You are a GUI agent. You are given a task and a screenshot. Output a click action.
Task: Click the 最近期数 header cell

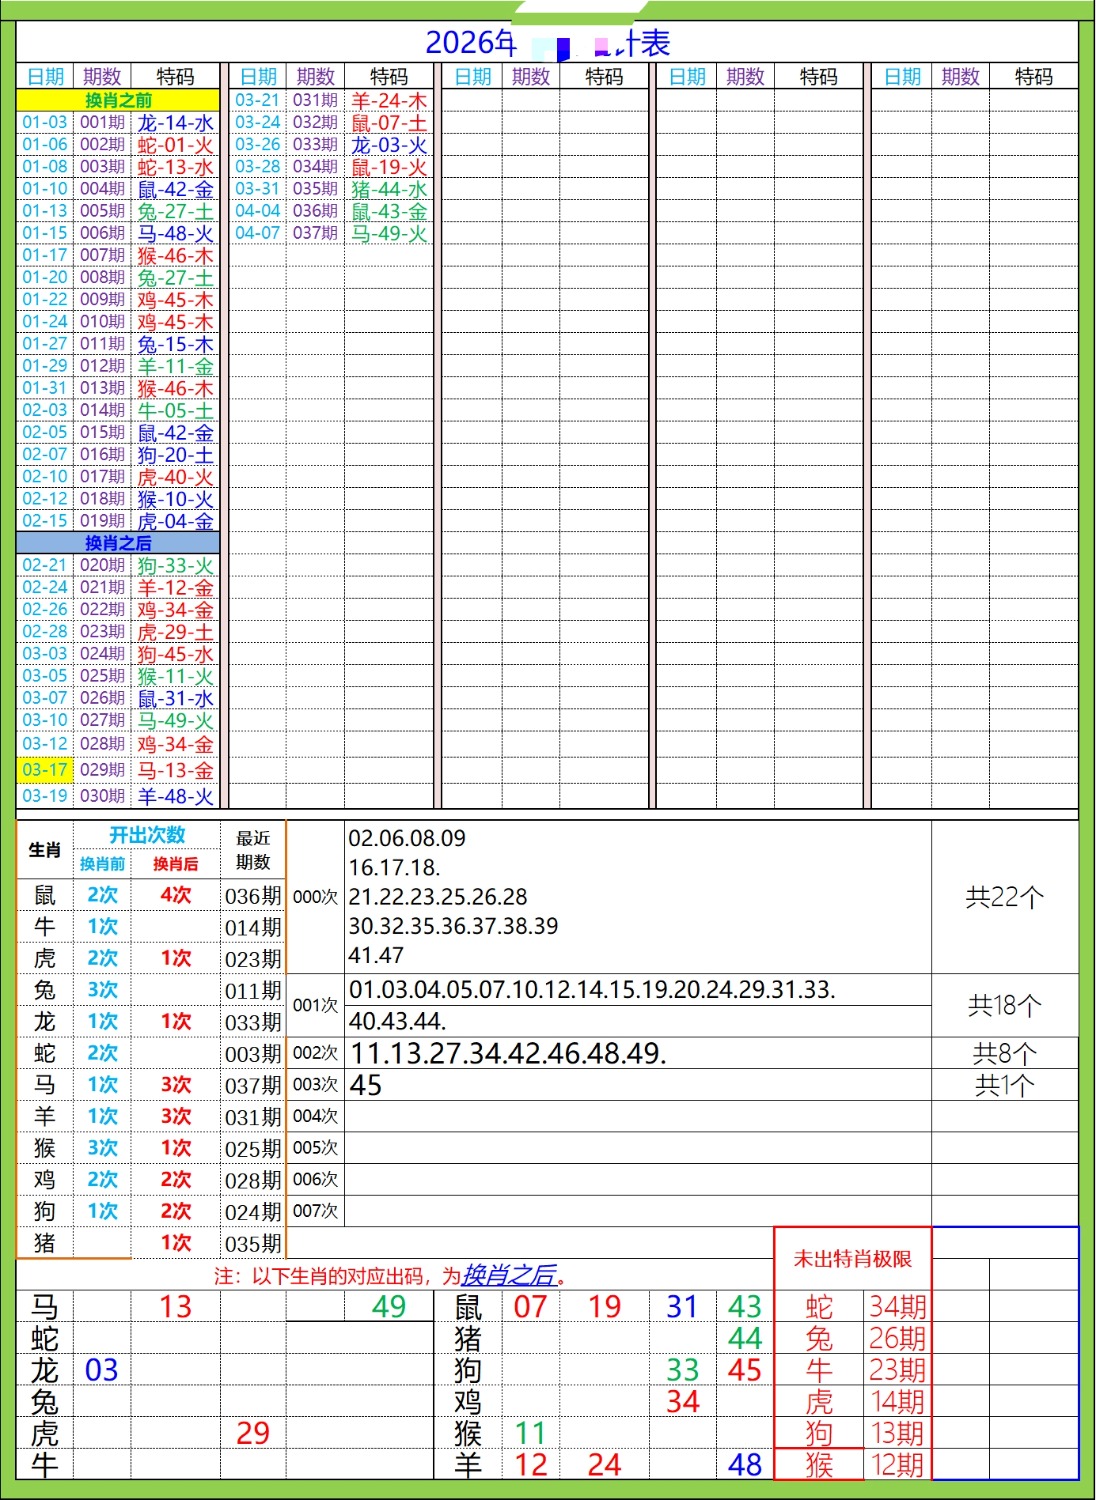pyautogui.click(x=253, y=850)
